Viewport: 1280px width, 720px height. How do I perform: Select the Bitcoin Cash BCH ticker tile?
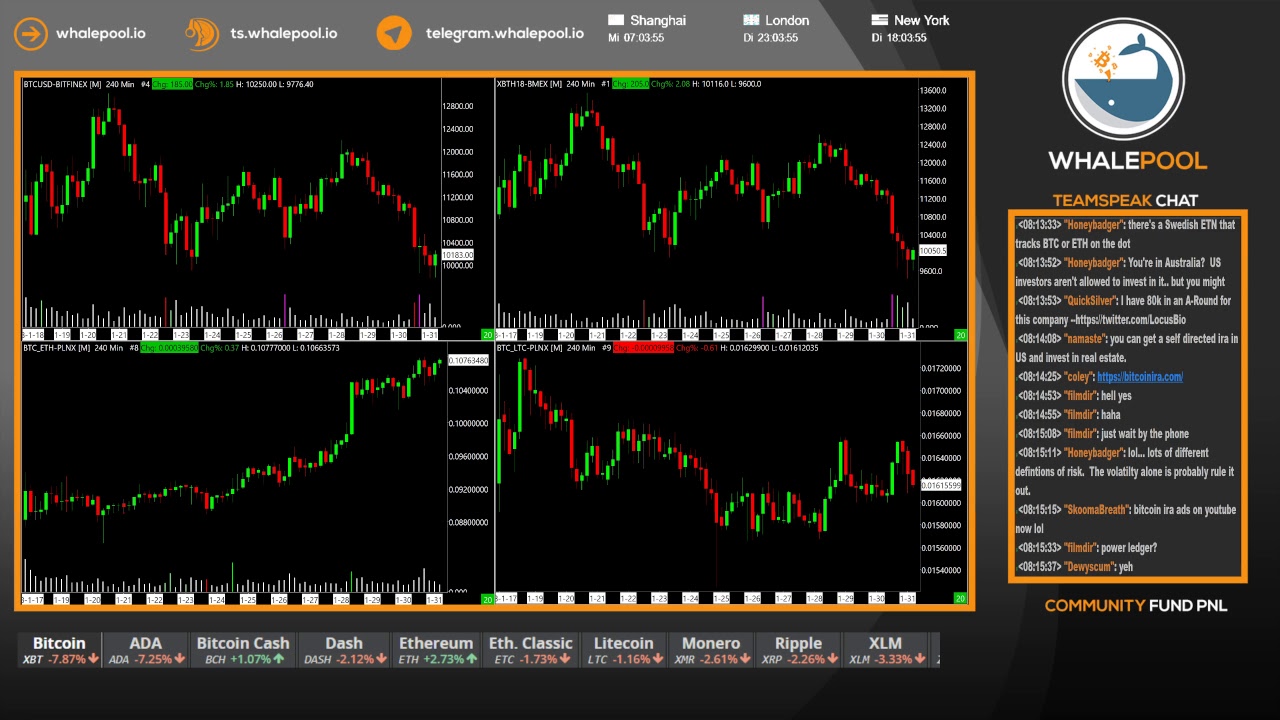[x=243, y=650]
